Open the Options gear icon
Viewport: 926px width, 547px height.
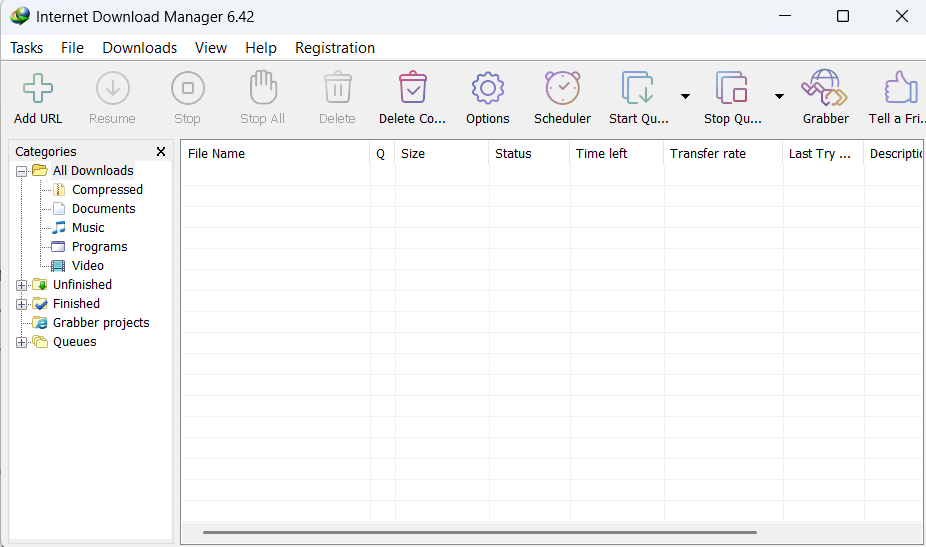pos(487,90)
